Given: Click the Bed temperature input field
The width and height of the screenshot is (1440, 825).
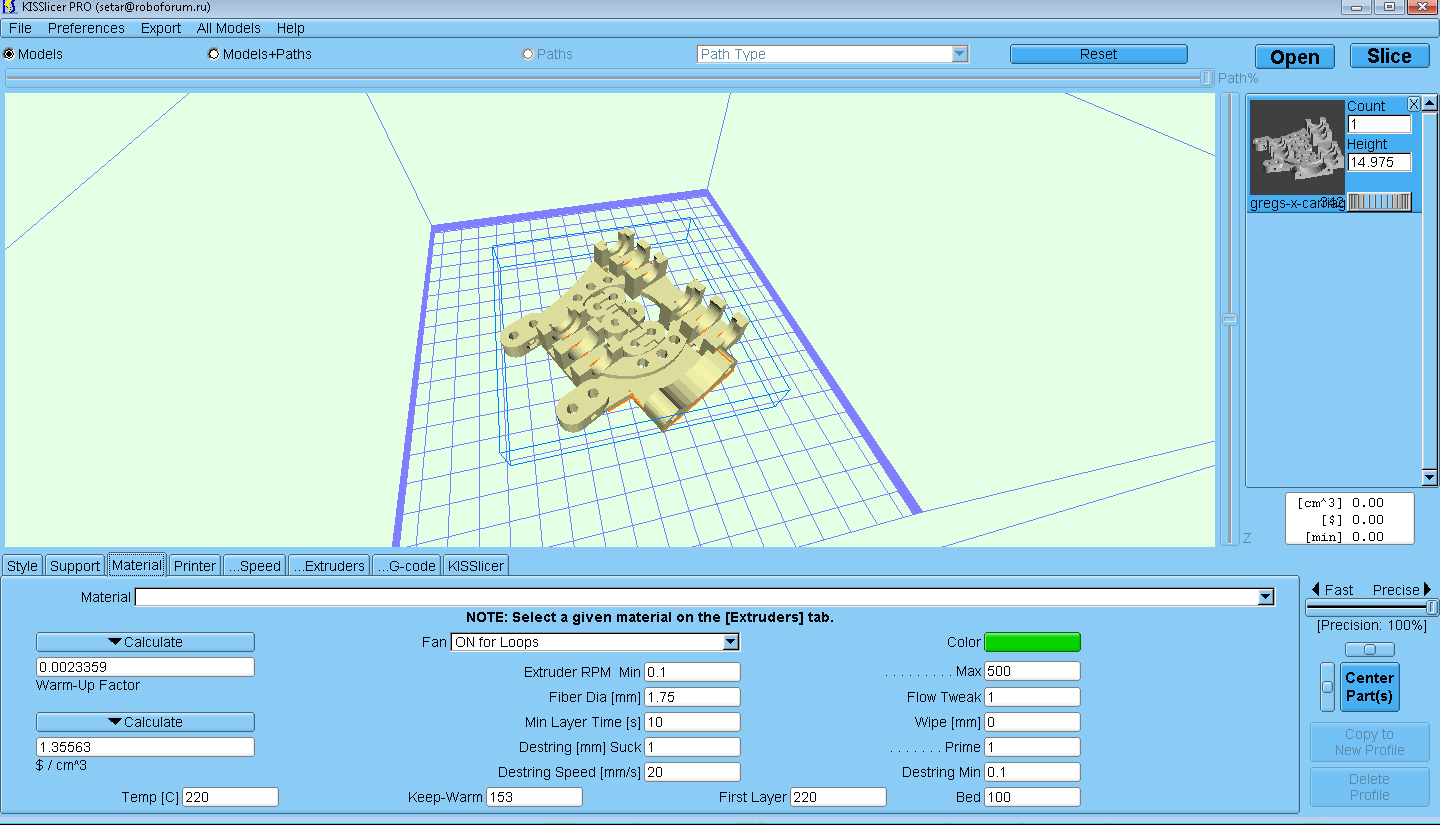Looking at the screenshot, I should [1032, 797].
